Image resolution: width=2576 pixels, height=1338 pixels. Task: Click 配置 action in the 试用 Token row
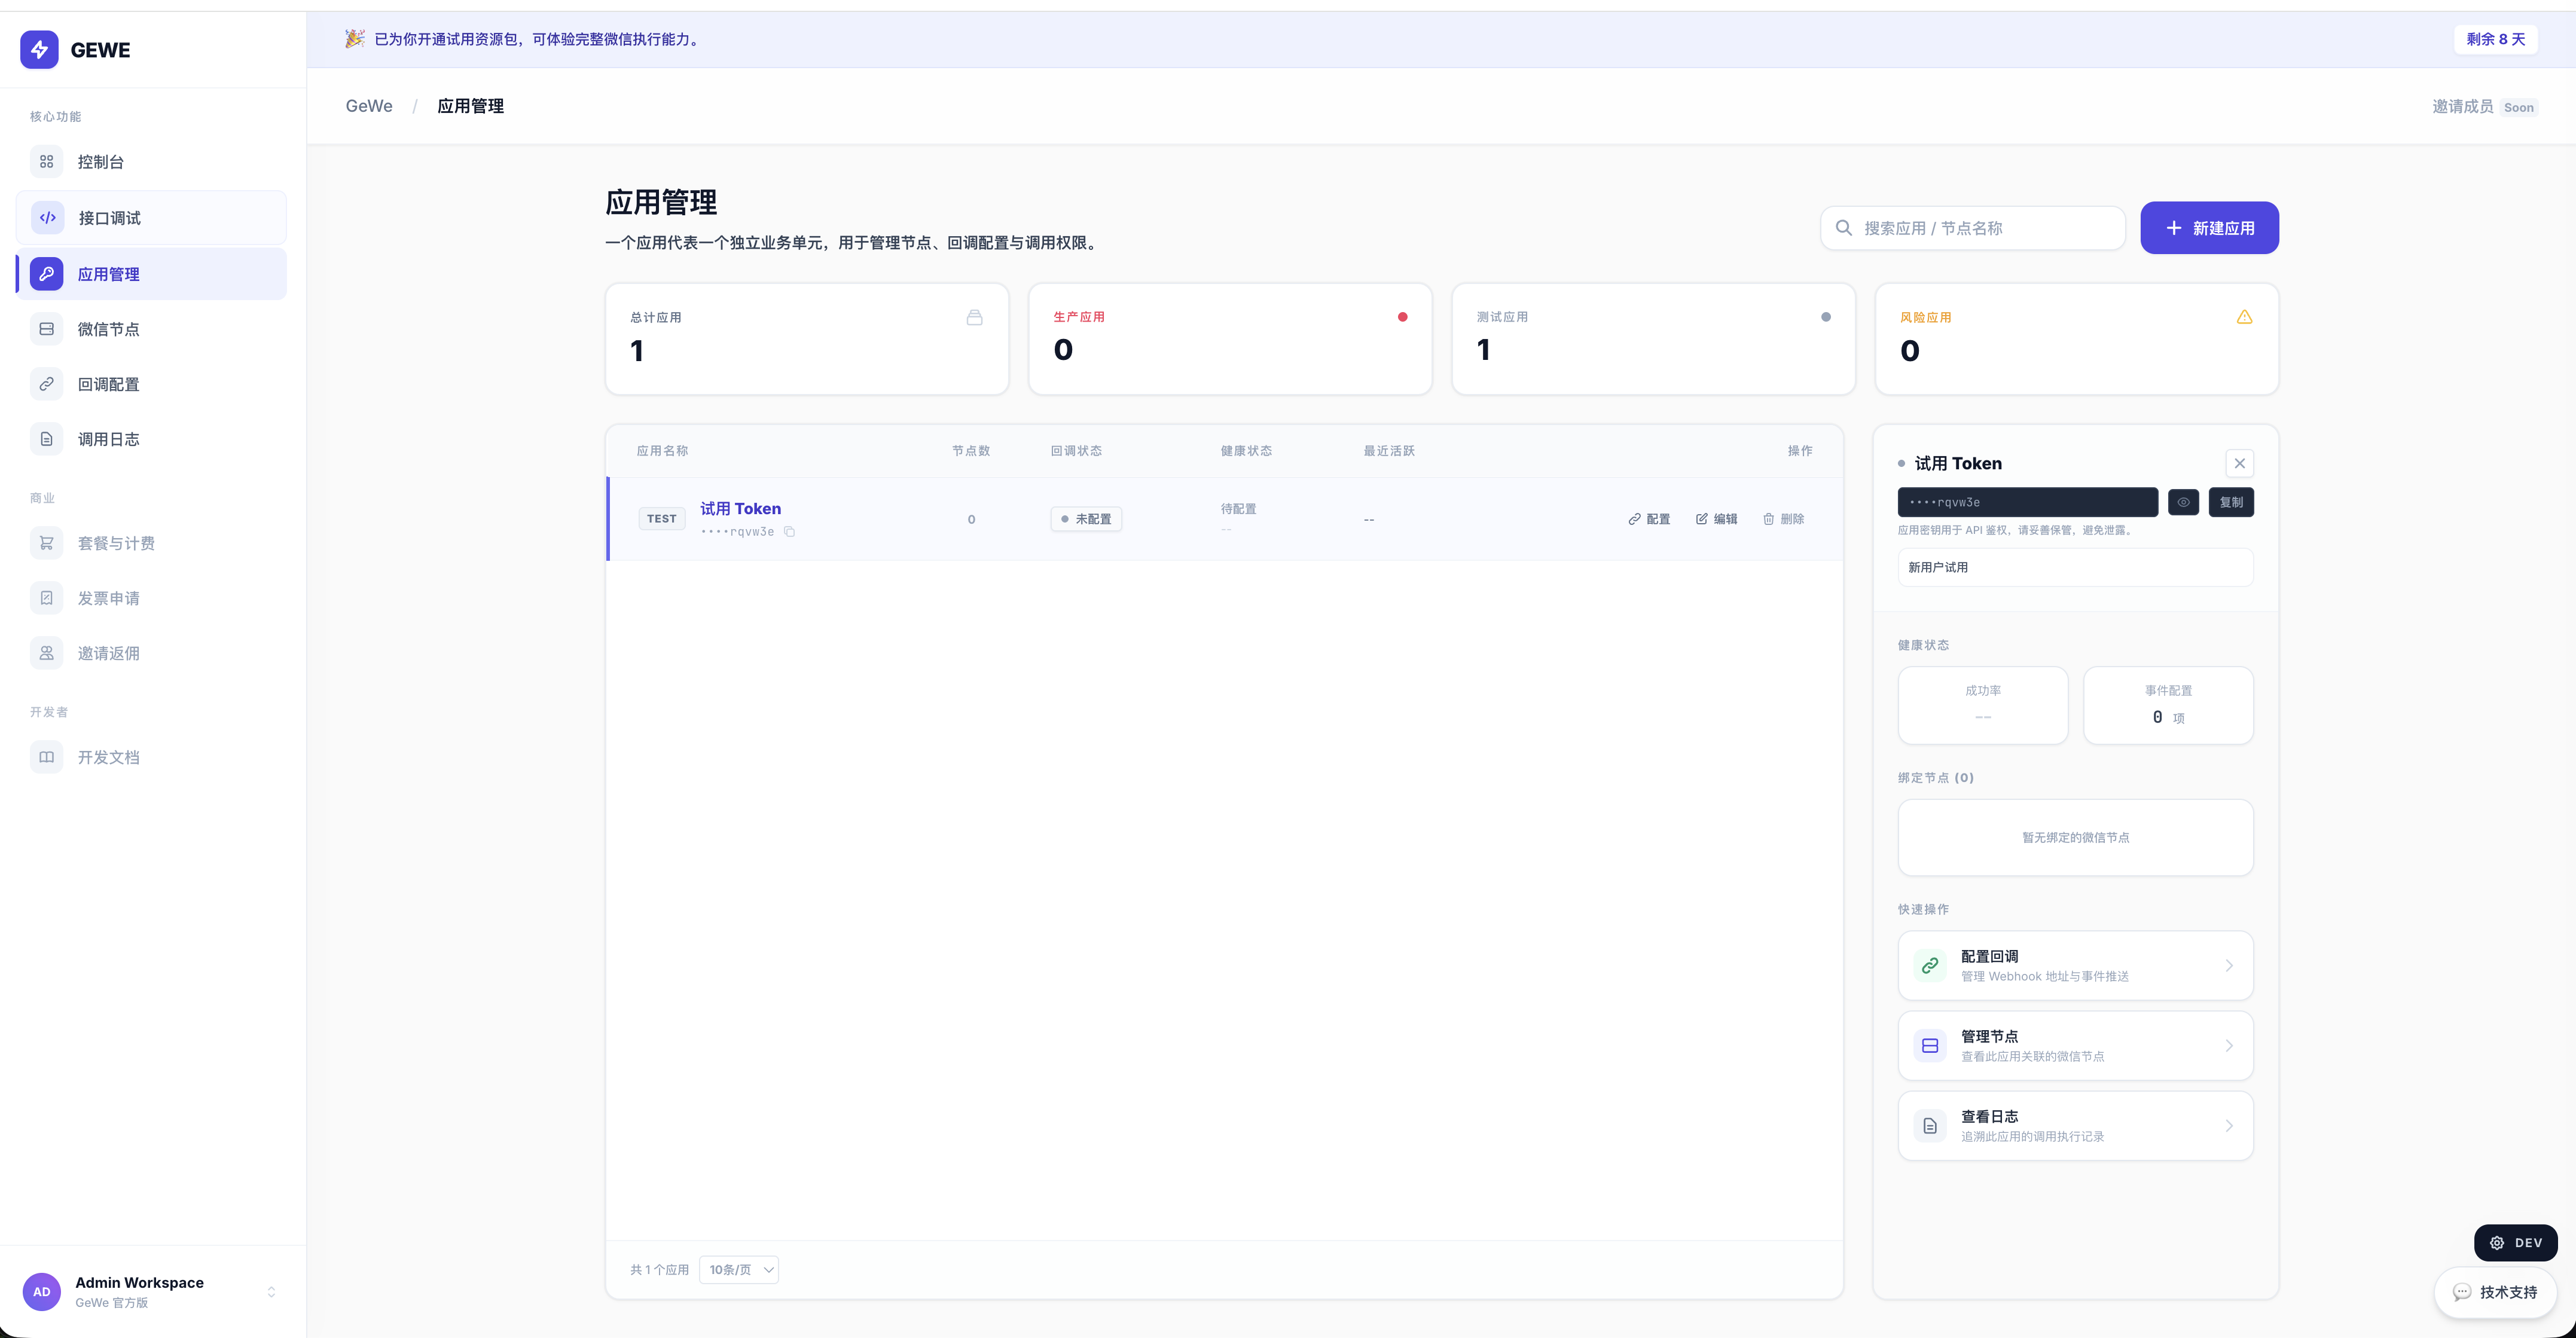tap(1649, 519)
